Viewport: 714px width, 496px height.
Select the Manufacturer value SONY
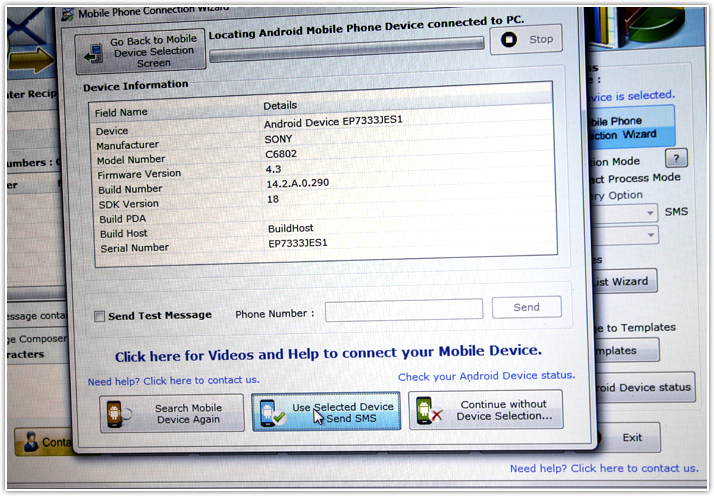click(278, 139)
